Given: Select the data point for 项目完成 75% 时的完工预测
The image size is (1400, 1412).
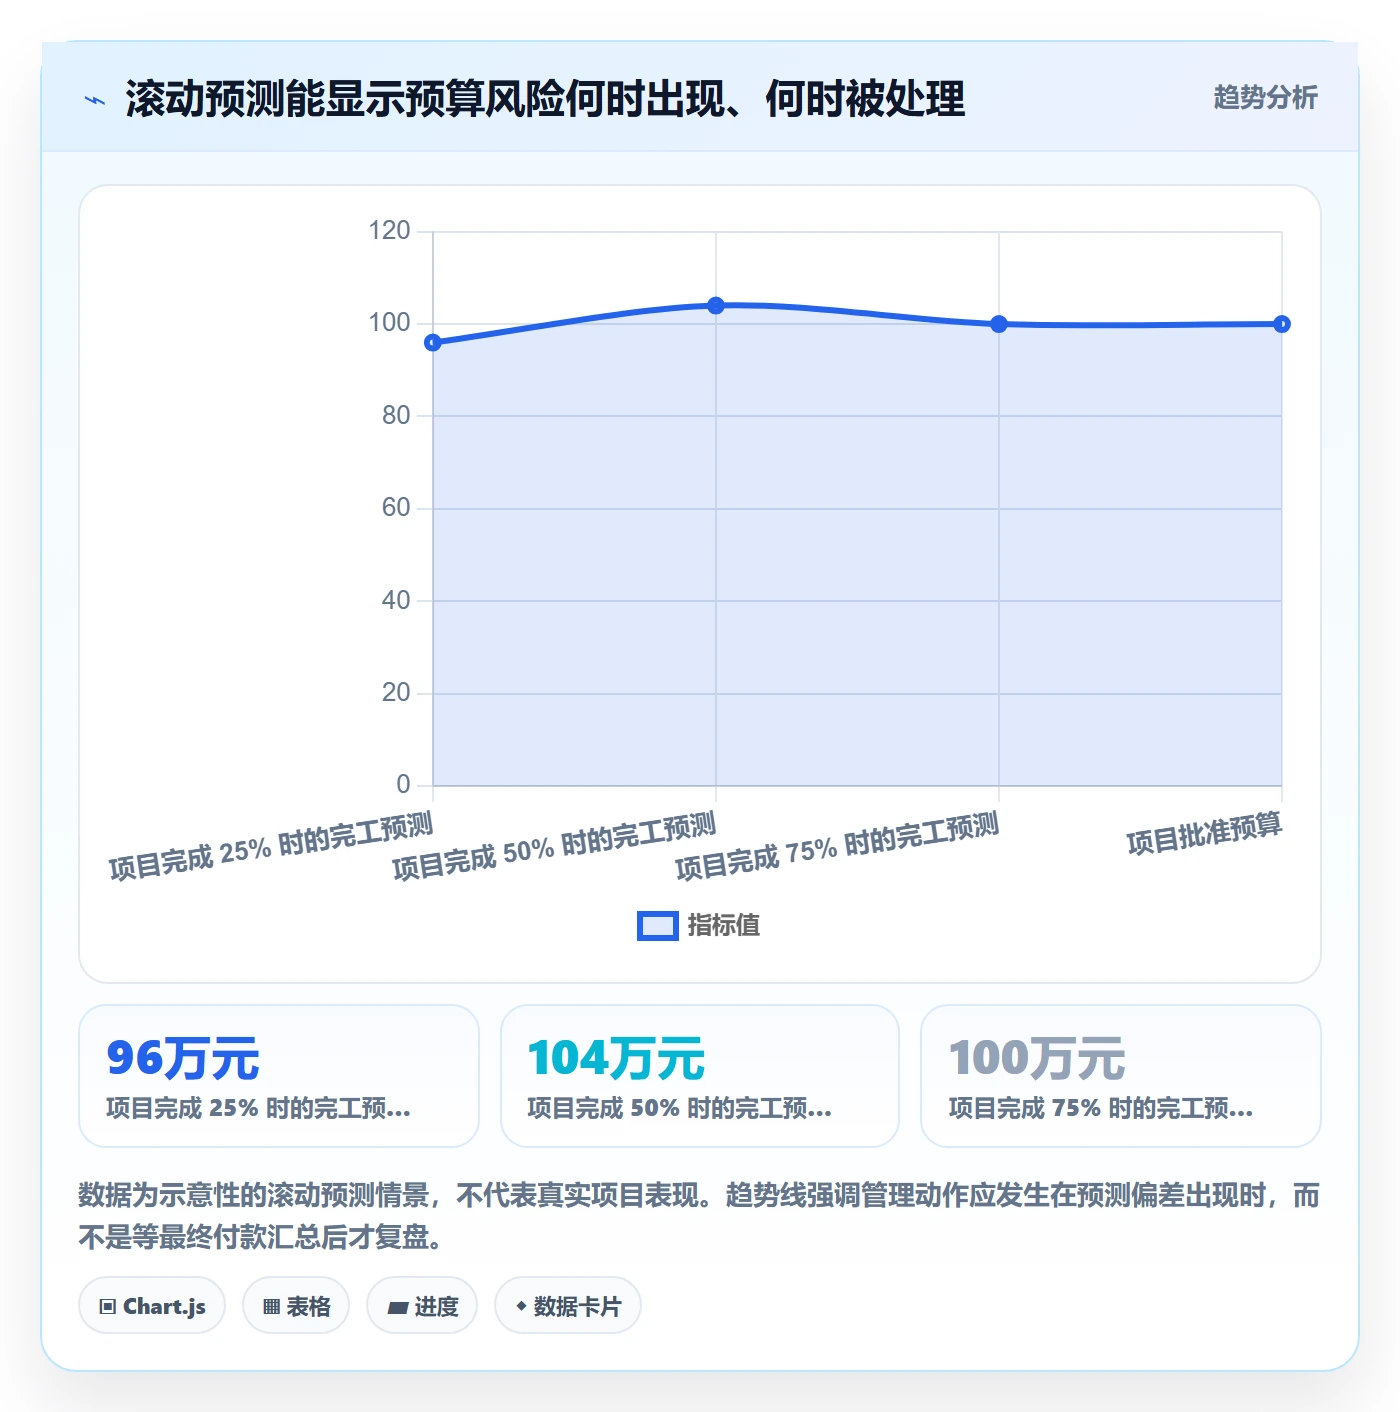Looking at the screenshot, I should coord(999,324).
